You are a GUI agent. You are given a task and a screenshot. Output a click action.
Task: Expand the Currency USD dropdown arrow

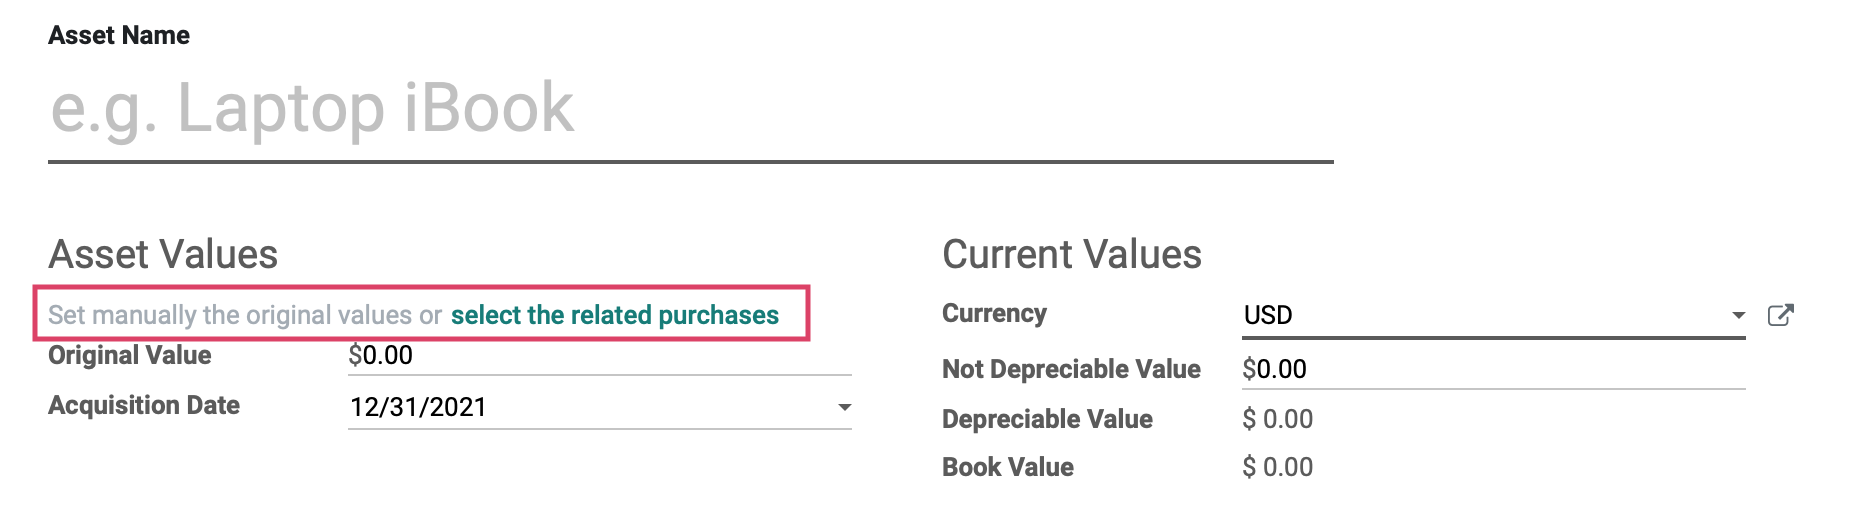pos(1738,315)
